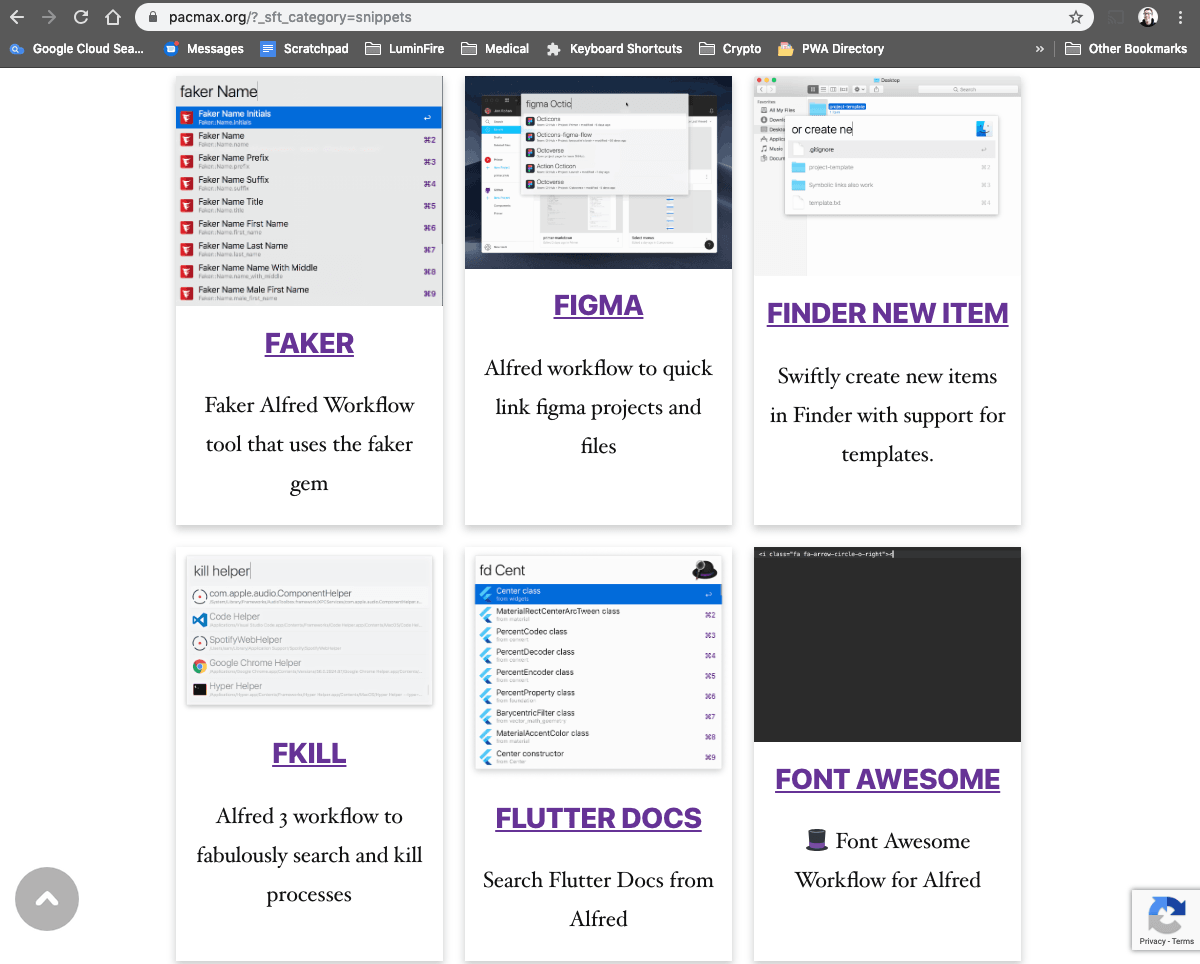Open the FAKER workflow link
Screen dimensions: 1200x964
309,343
